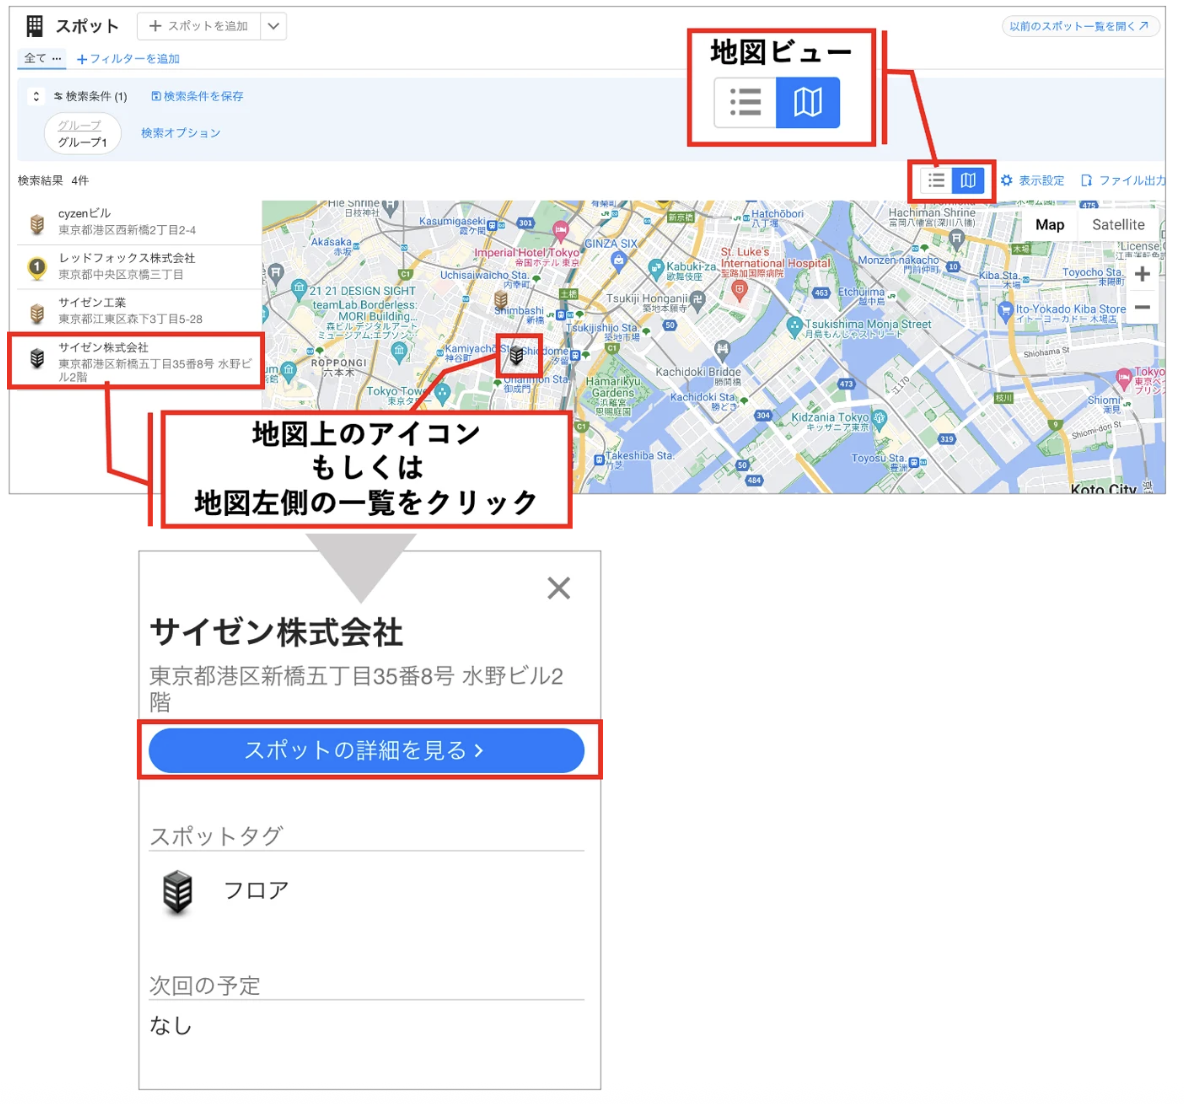Image resolution: width=1184 pixels, height=1104 pixels.
Task: Switch to list view in small toggle
Action: point(936,180)
